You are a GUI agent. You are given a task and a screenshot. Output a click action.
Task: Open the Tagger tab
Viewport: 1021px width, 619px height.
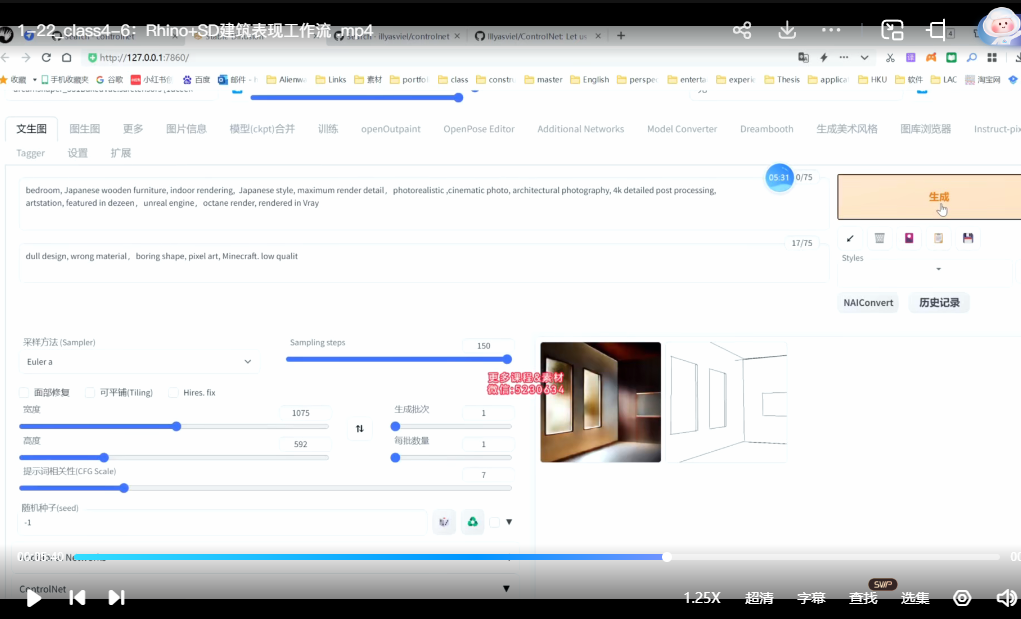tap(31, 153)
